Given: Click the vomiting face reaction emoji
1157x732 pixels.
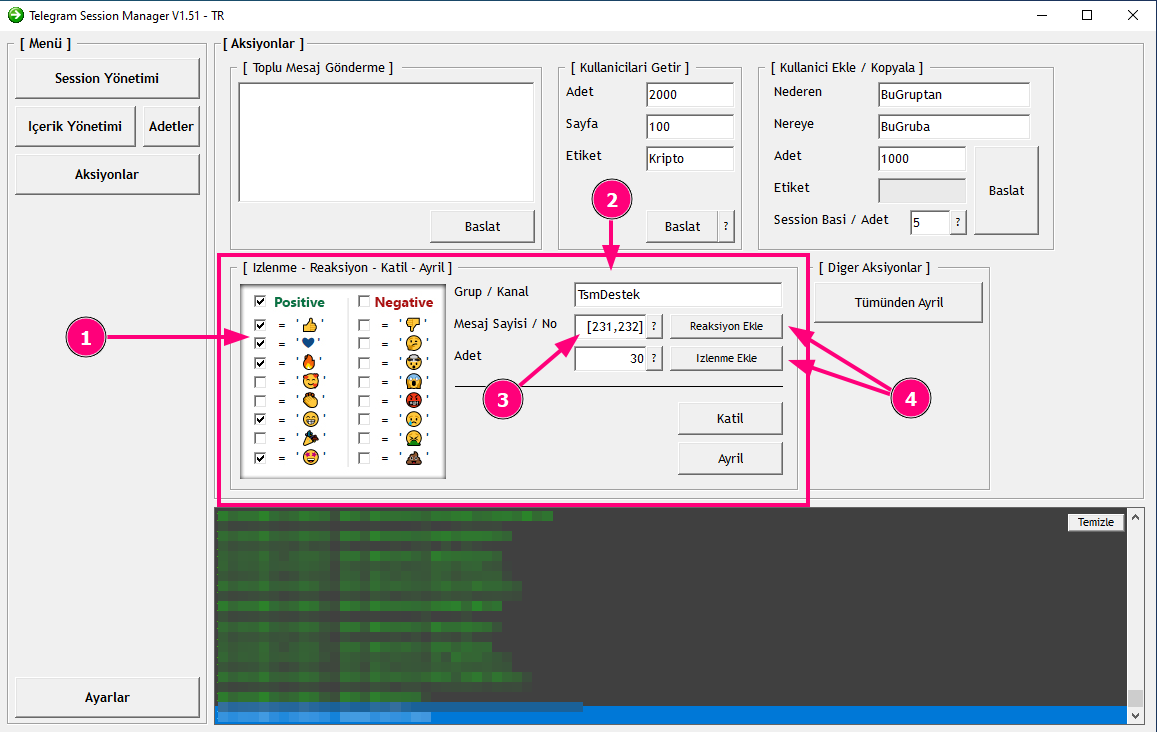Looking at the screenshot, I should [x=414, y=438].
